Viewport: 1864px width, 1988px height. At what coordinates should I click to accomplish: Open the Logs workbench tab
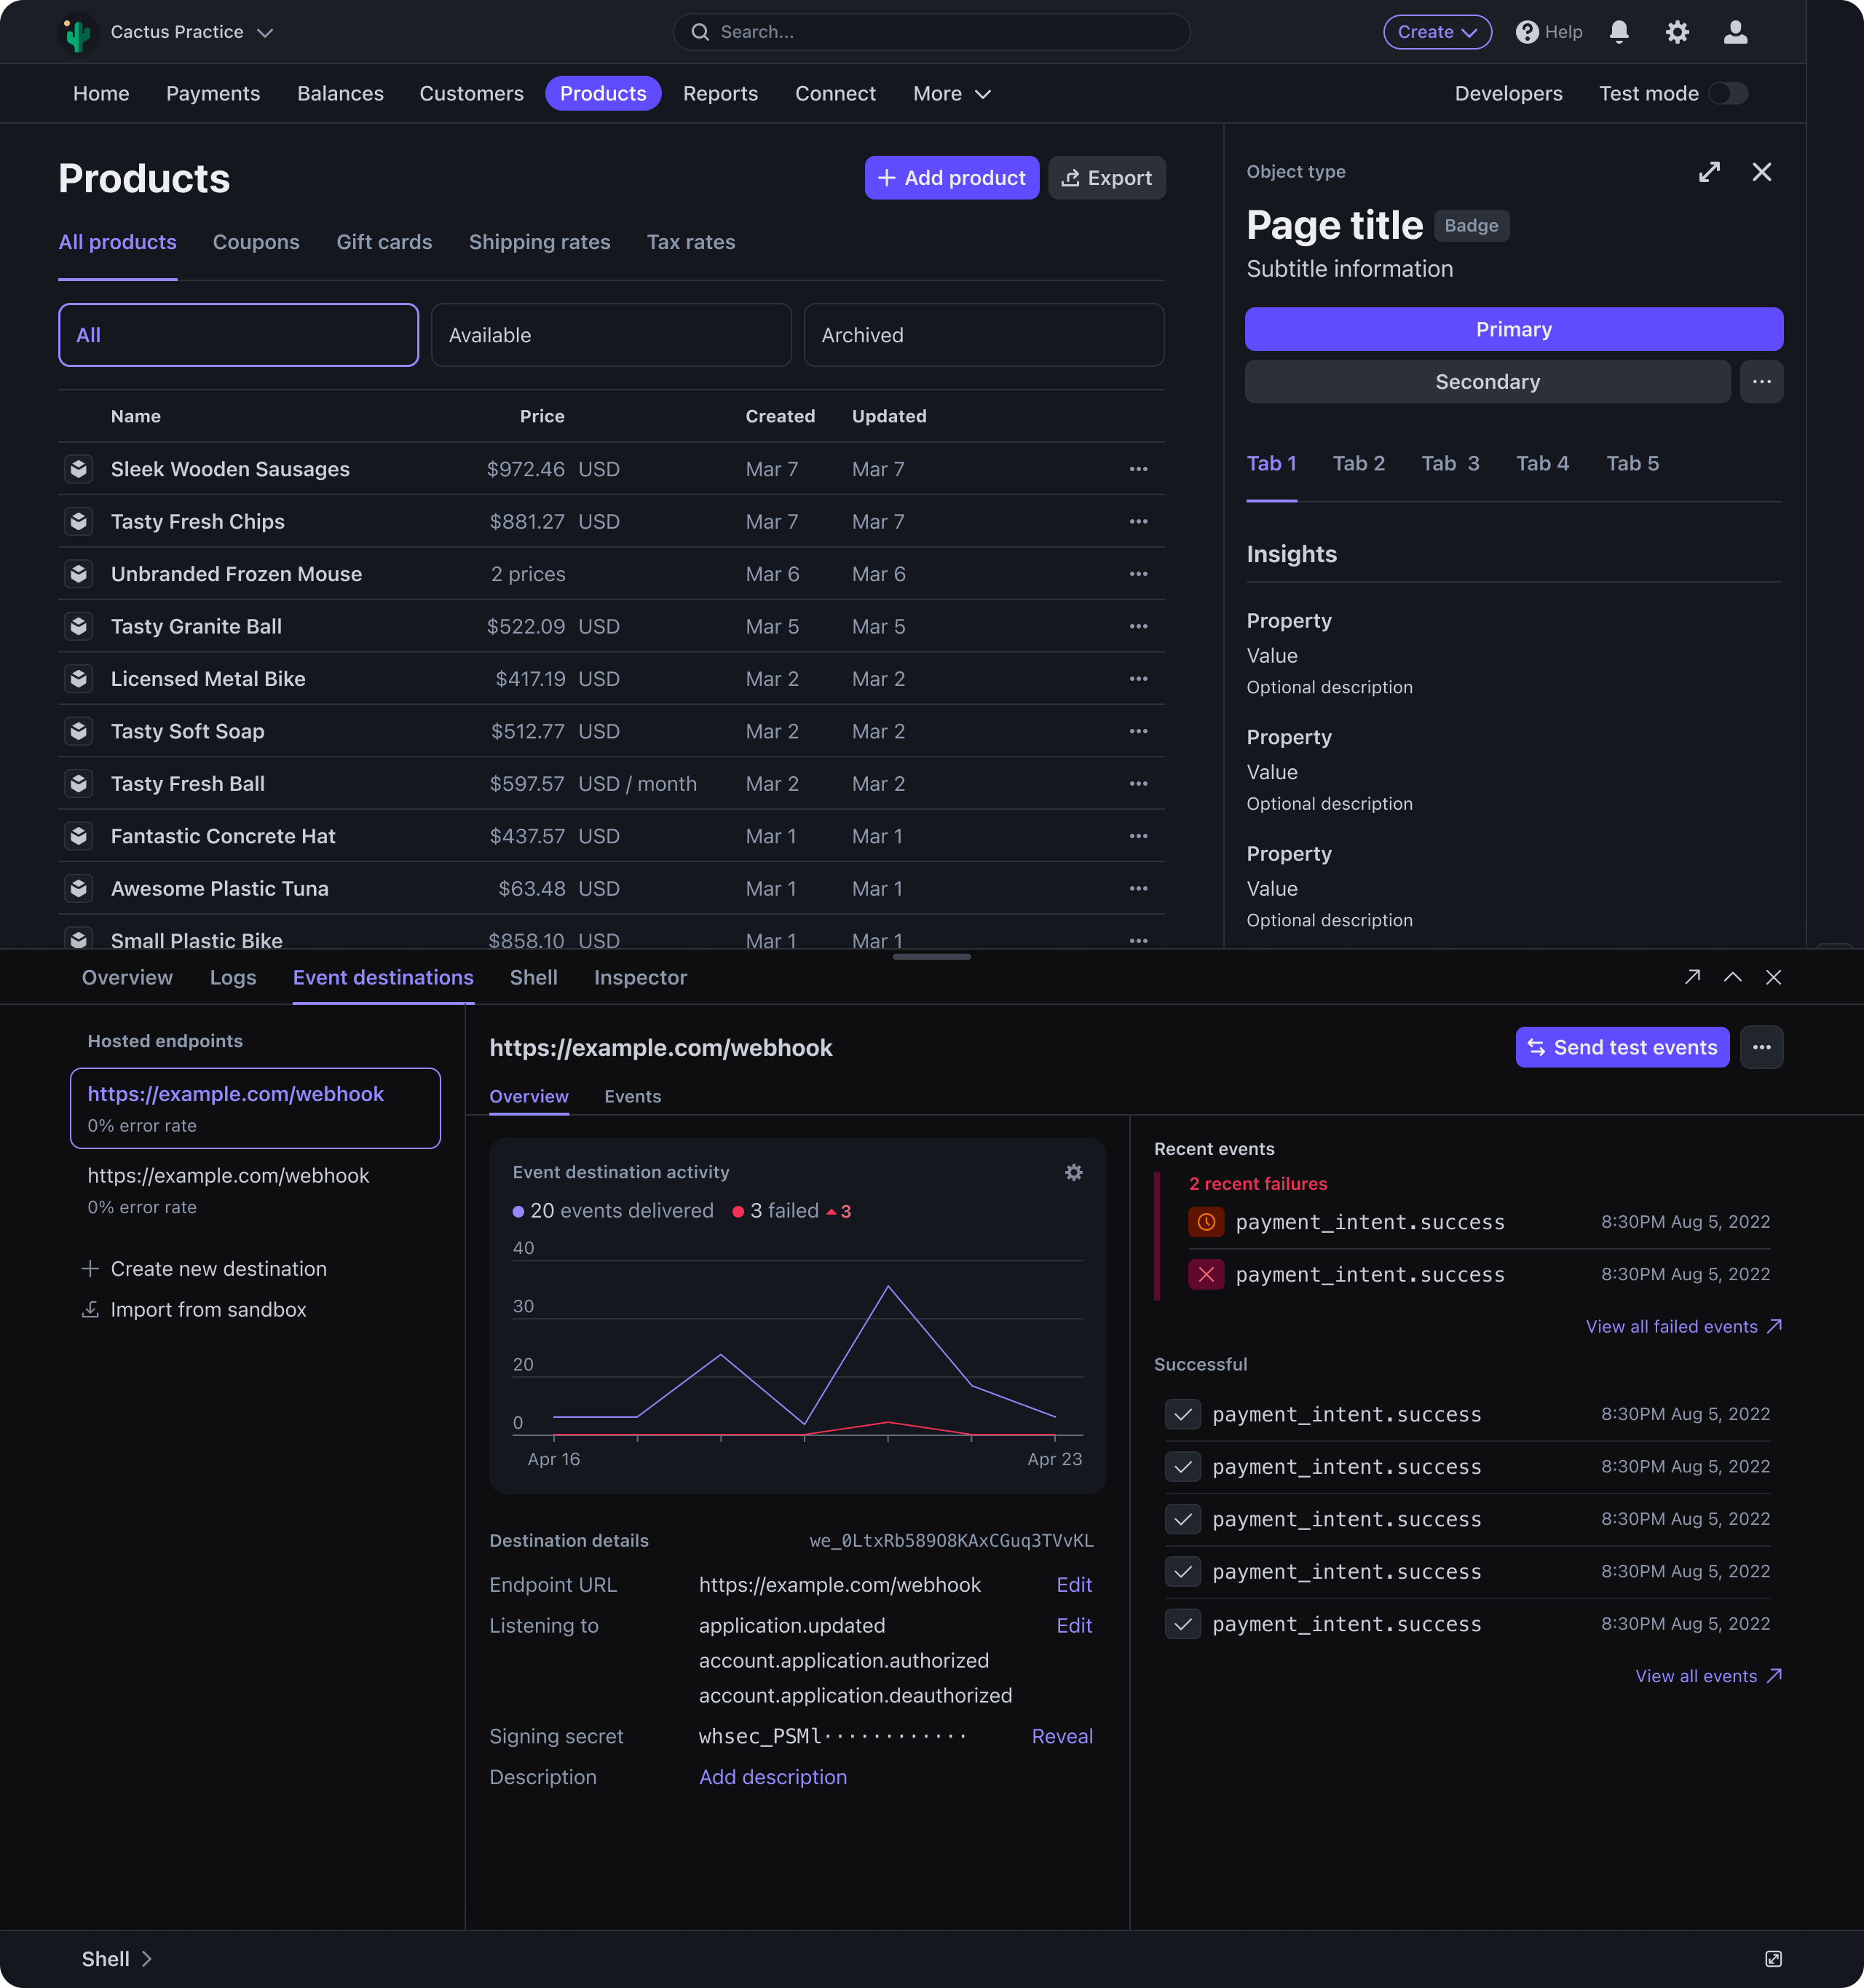(233, 977)
